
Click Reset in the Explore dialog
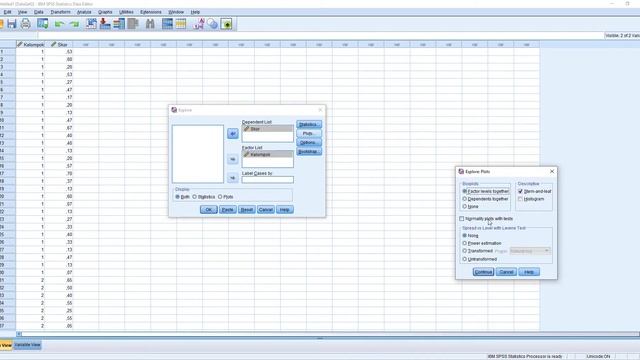click(x=247, y=209)
